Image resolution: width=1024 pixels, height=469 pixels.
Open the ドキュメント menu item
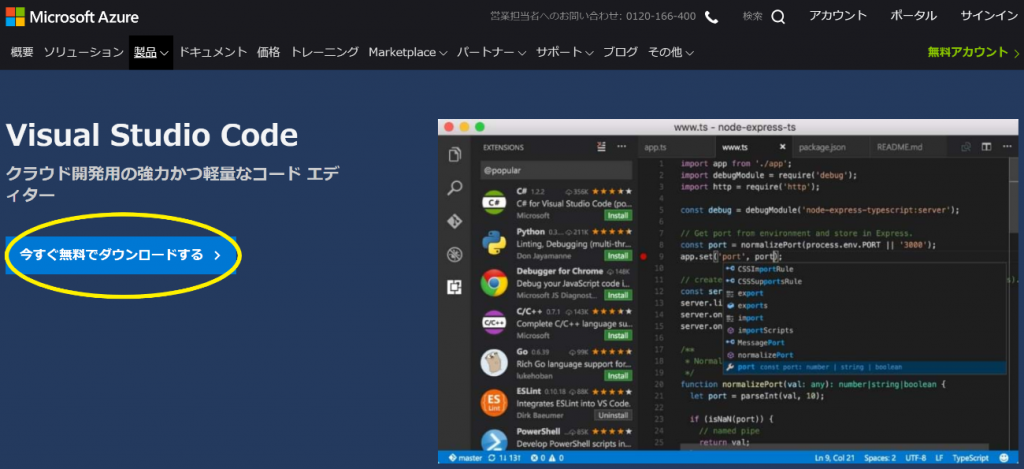(x=214, y=52)
